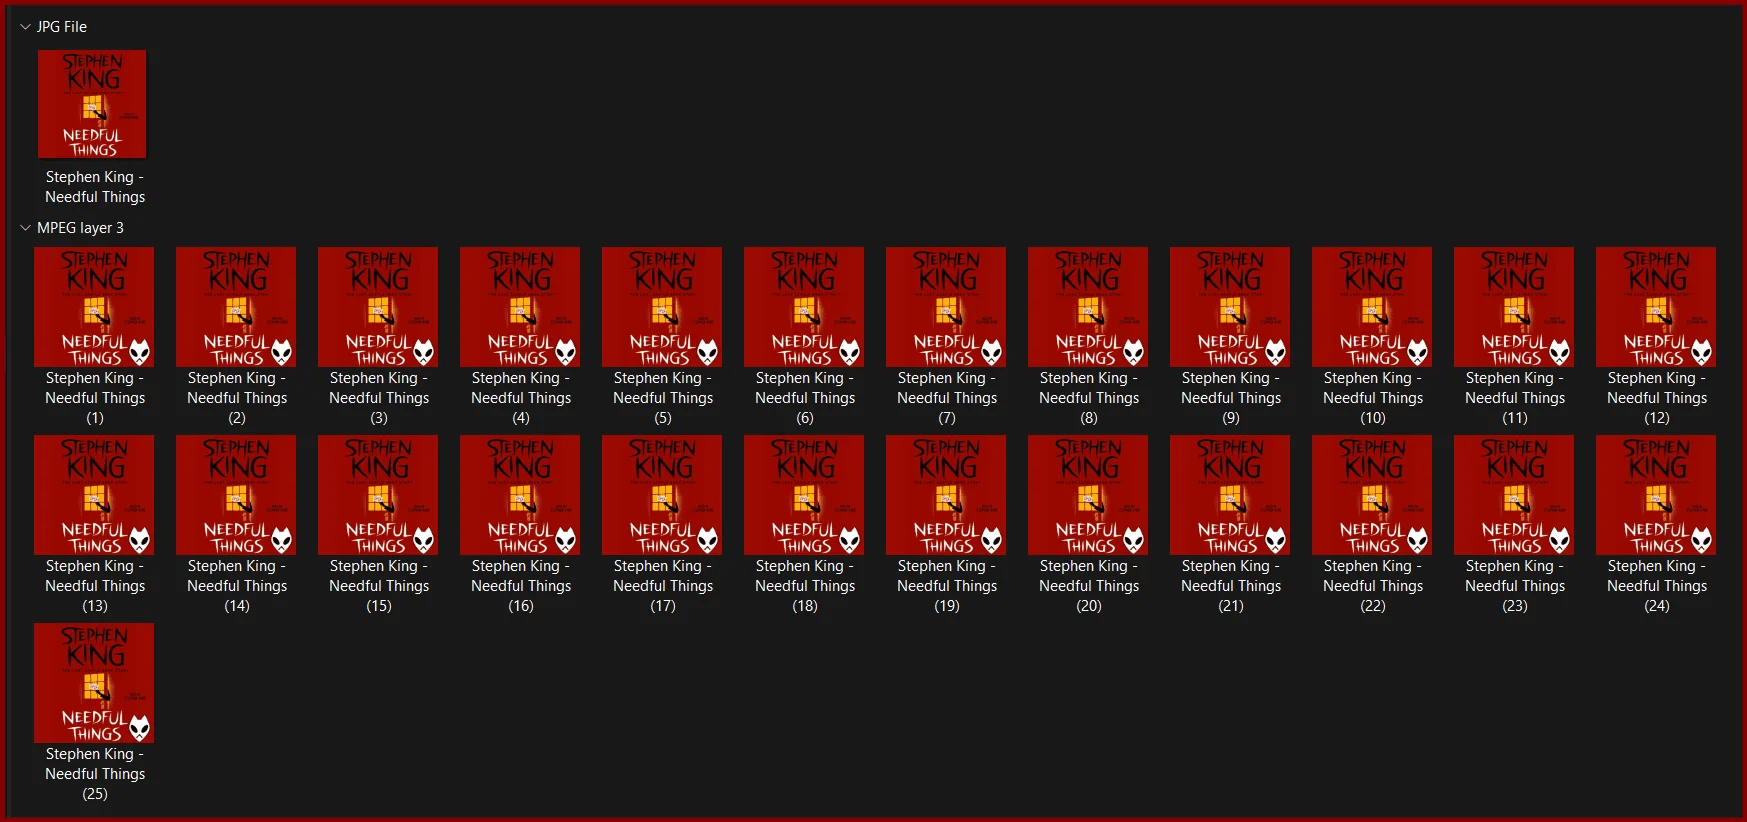Select MP3 file thumbnail numbered (22)
1747x822 pixels.
(1372, 495)
